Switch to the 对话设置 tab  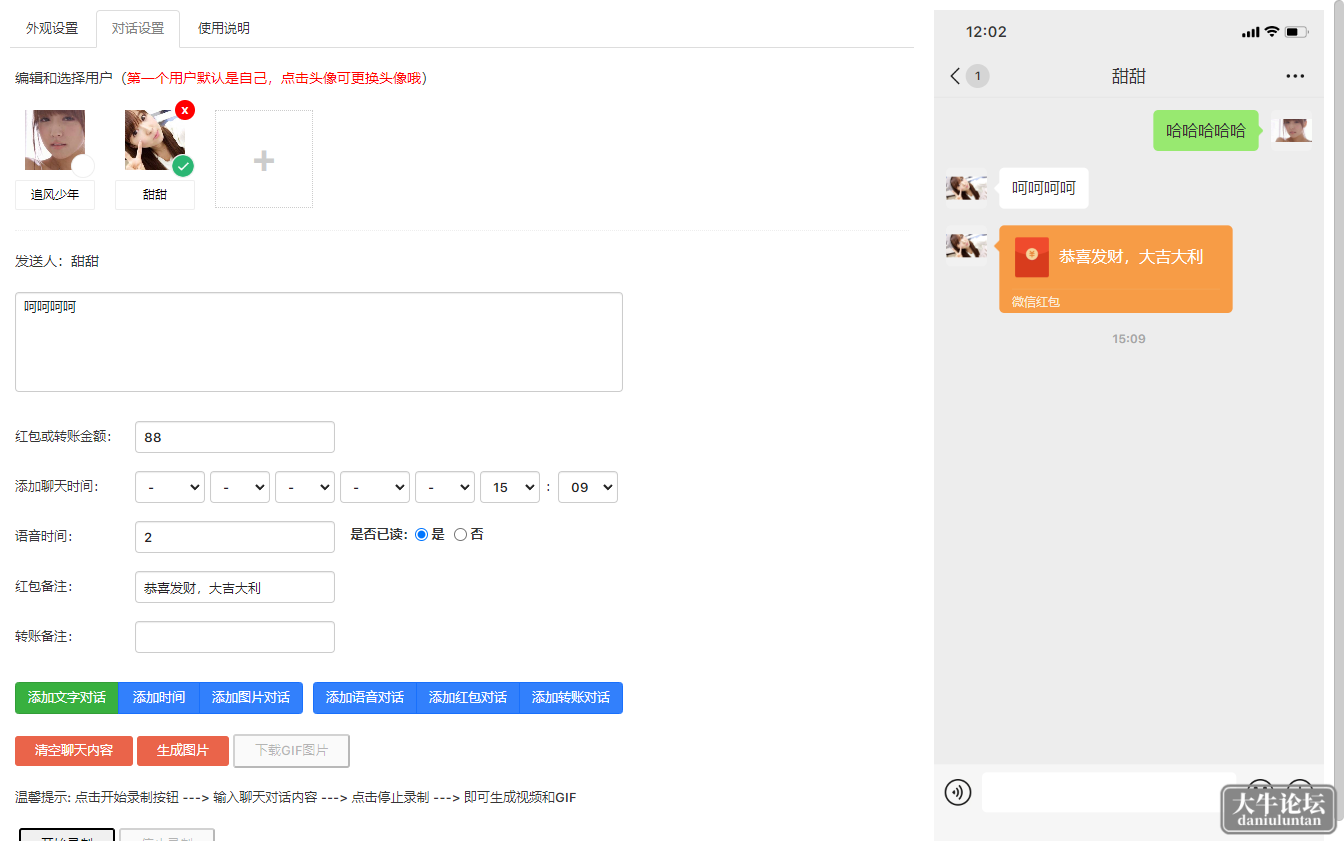point(138,28)
